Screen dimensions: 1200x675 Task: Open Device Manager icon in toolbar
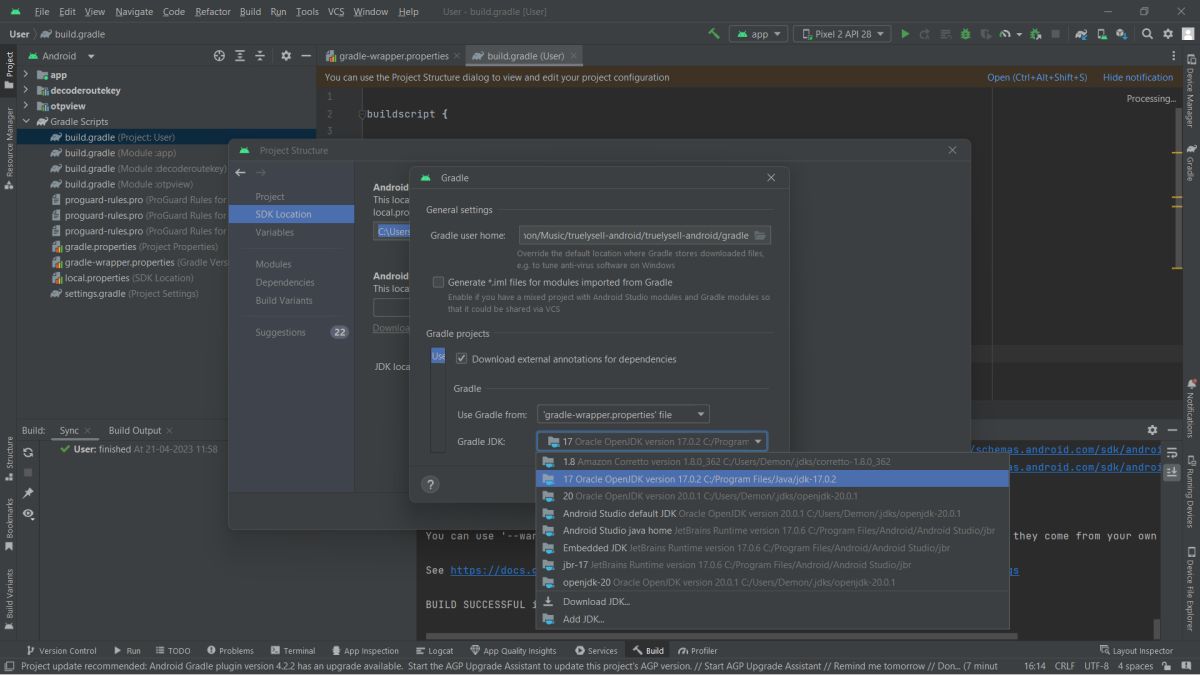pyautogui.click(x=1100, y=33)
